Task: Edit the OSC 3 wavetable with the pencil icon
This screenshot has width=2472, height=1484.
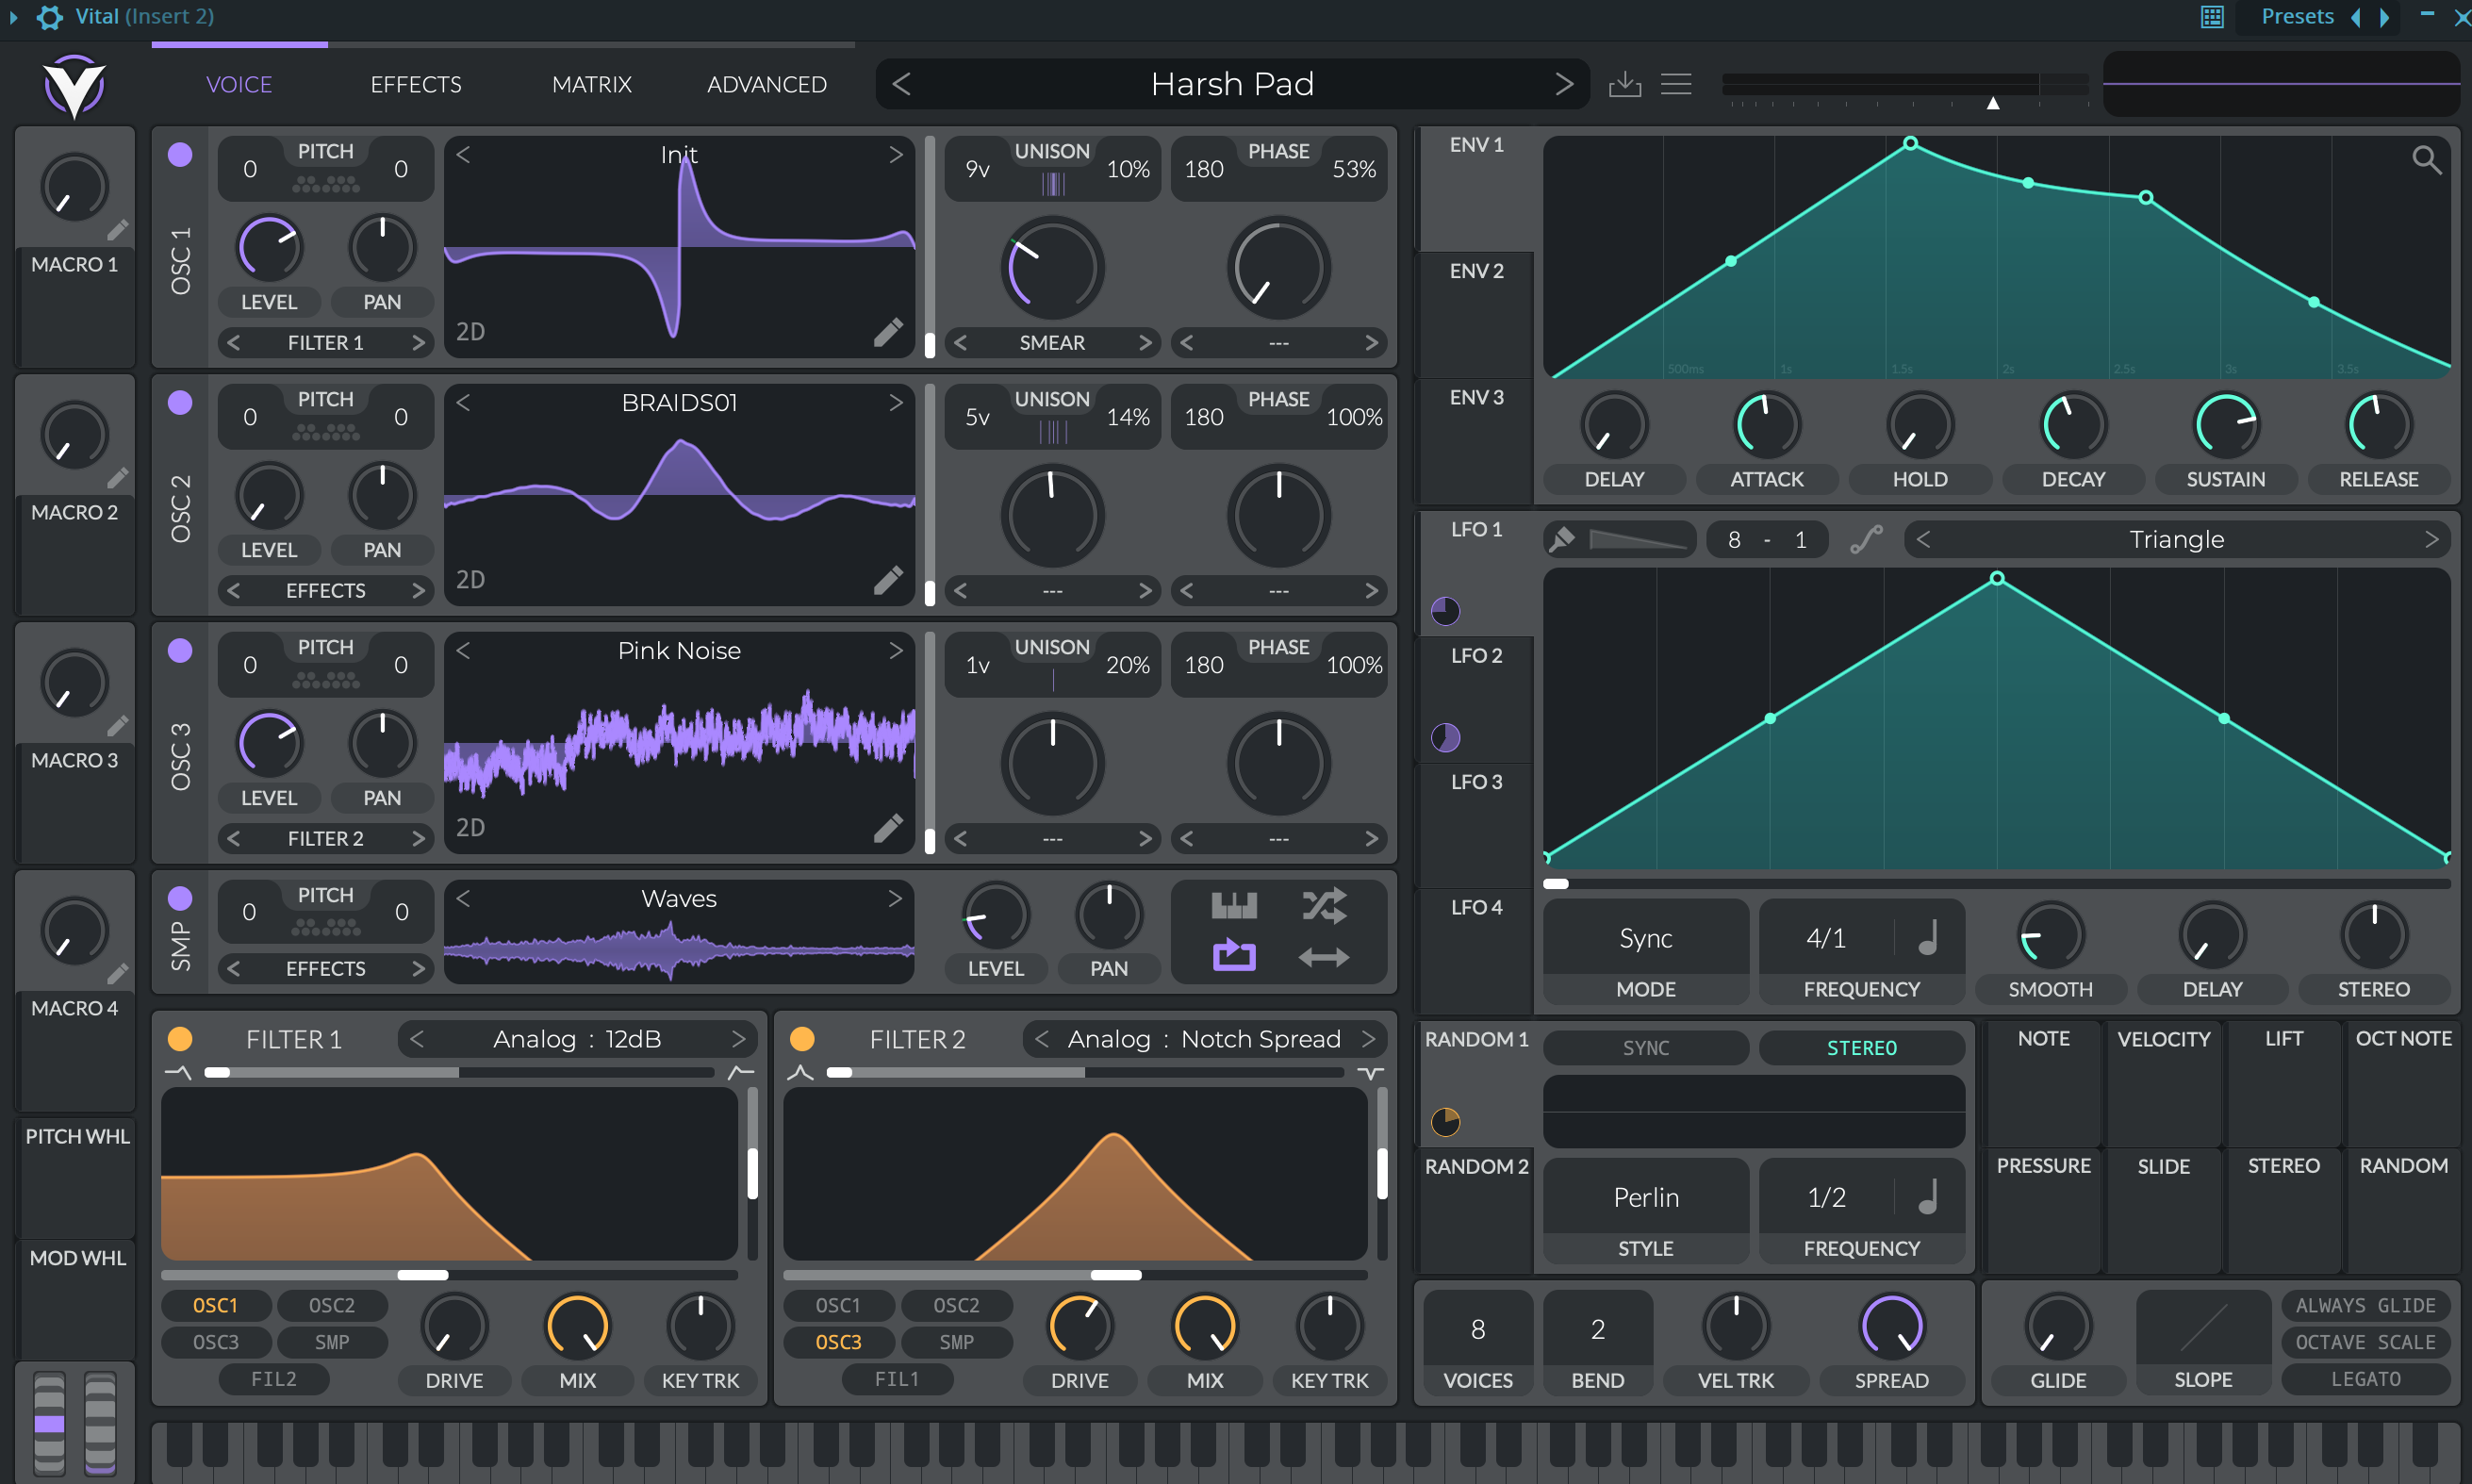Action: click(888, 828)
